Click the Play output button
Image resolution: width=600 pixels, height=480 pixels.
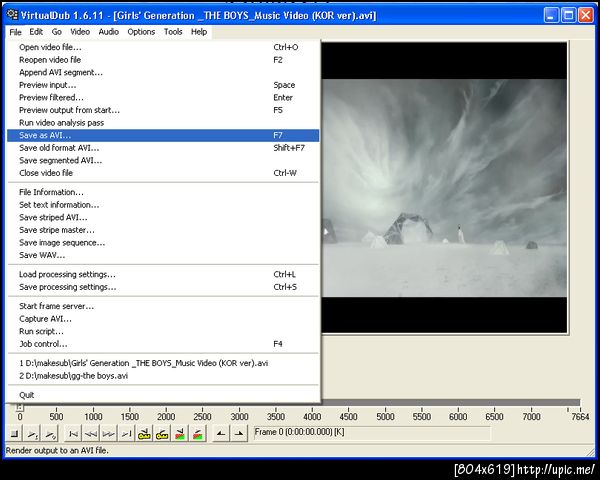point(50,434)
